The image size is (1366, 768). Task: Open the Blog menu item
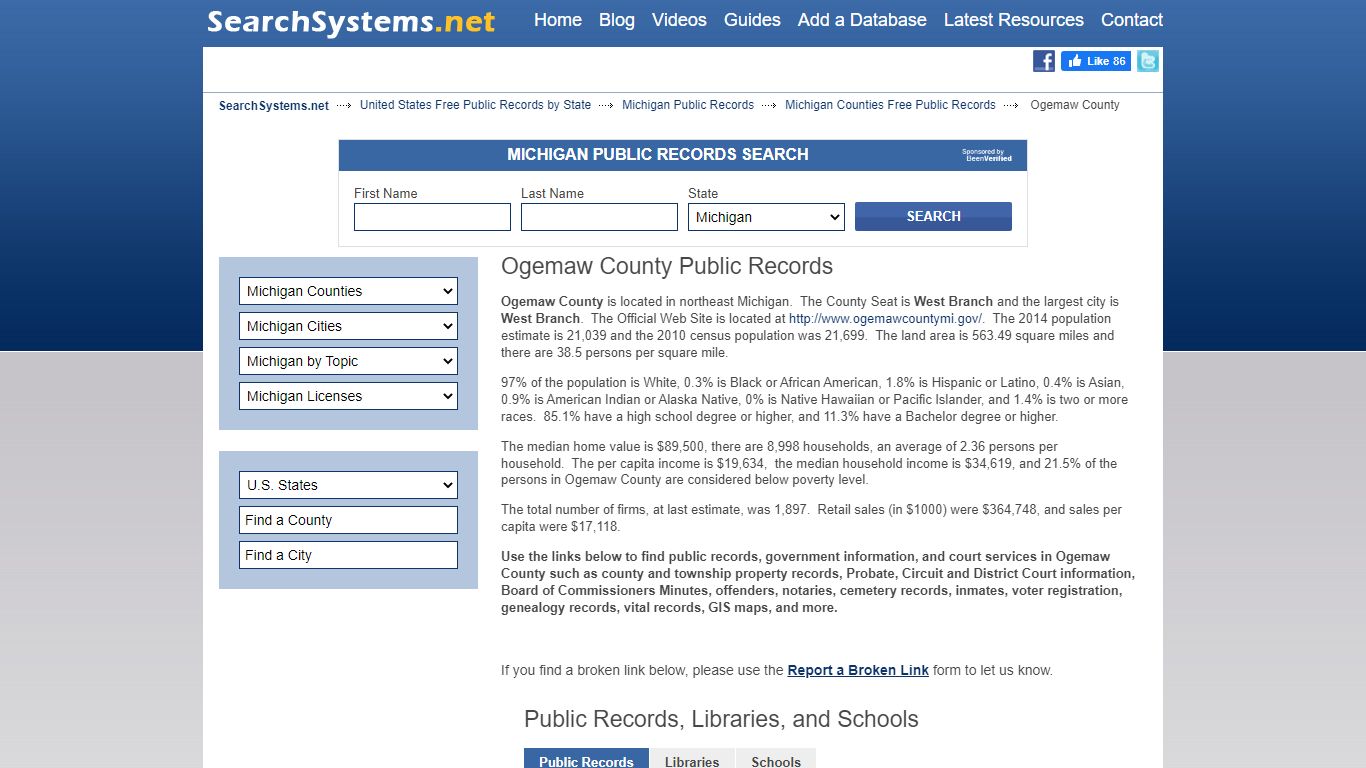coord(617,20)
